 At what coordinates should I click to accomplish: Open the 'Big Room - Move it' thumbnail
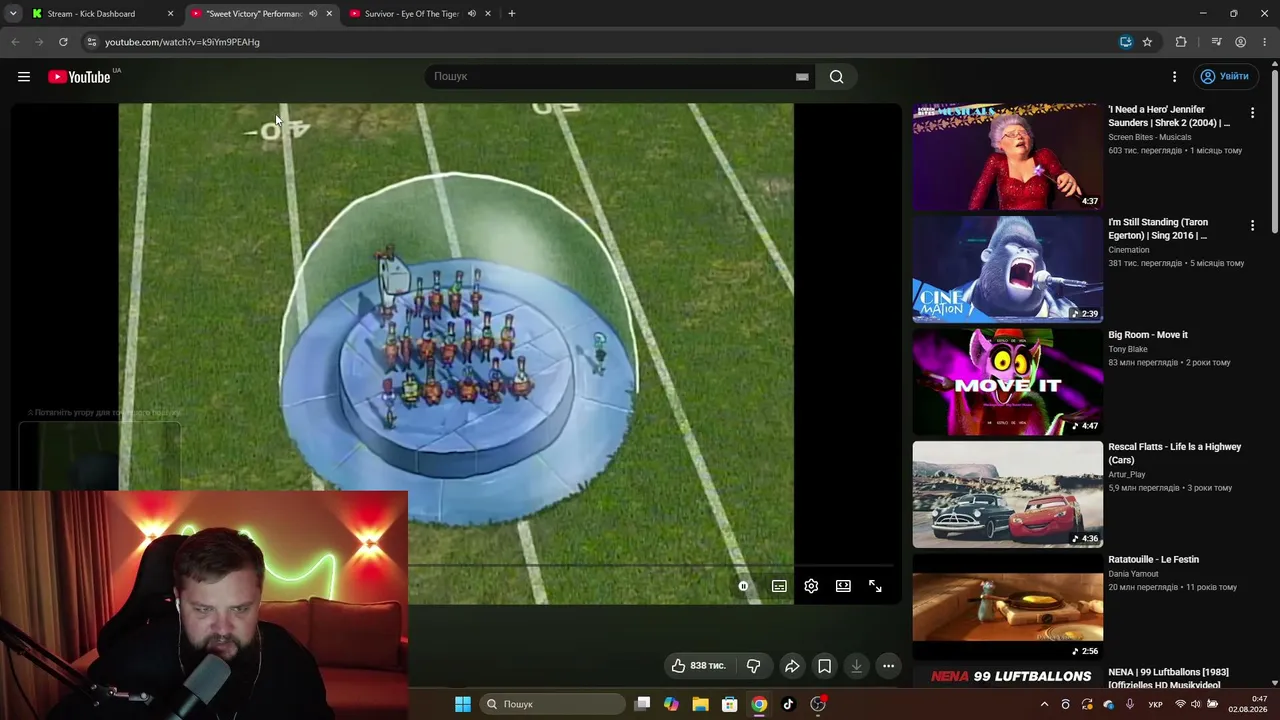[x=1008, y=382]
